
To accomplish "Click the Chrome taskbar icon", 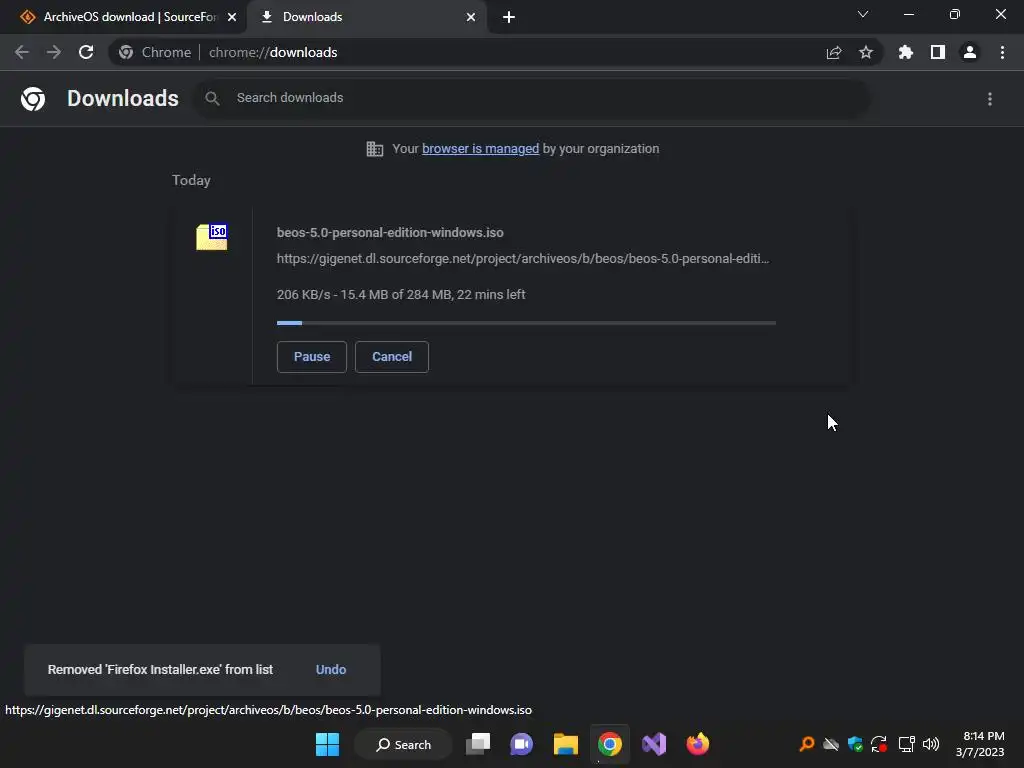I will click(x=609, y=744).
